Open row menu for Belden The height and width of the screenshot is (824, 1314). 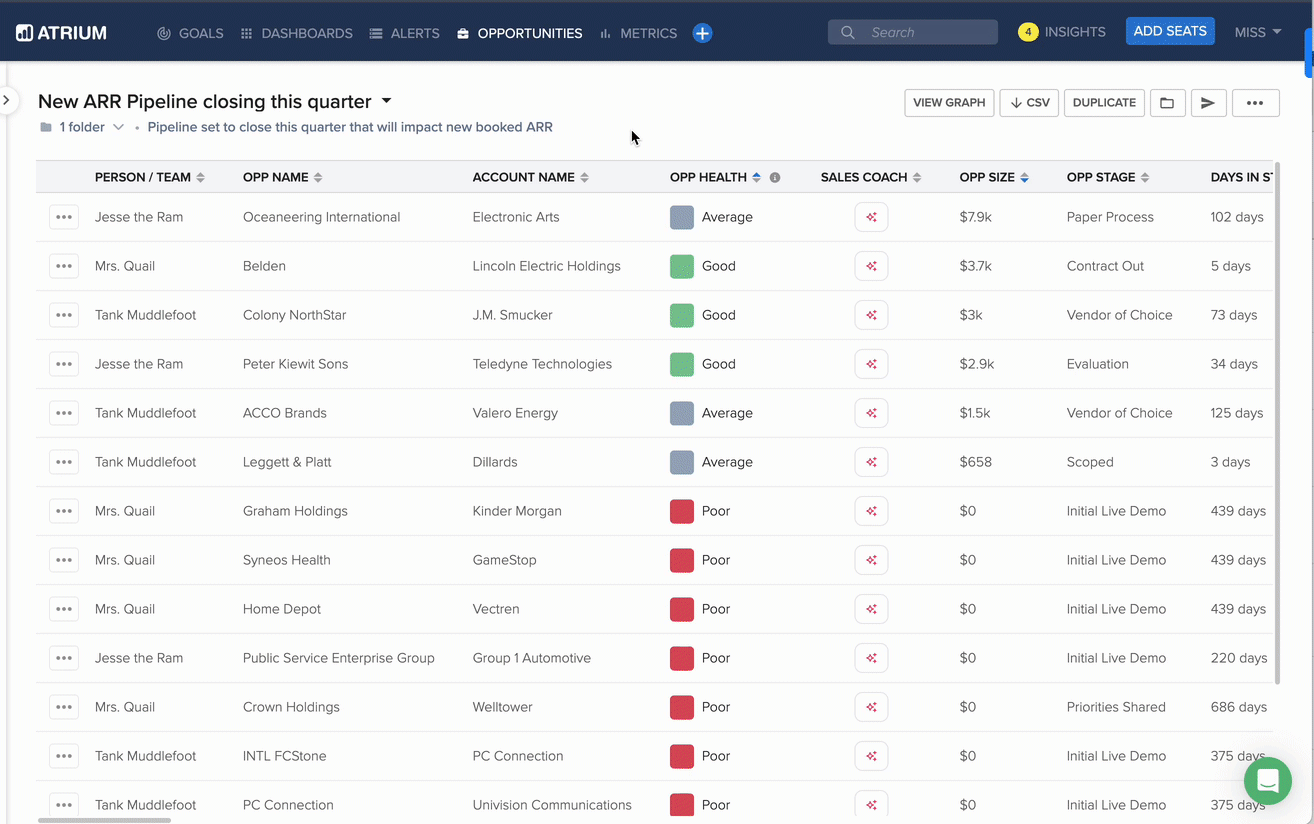coord(64,266)
